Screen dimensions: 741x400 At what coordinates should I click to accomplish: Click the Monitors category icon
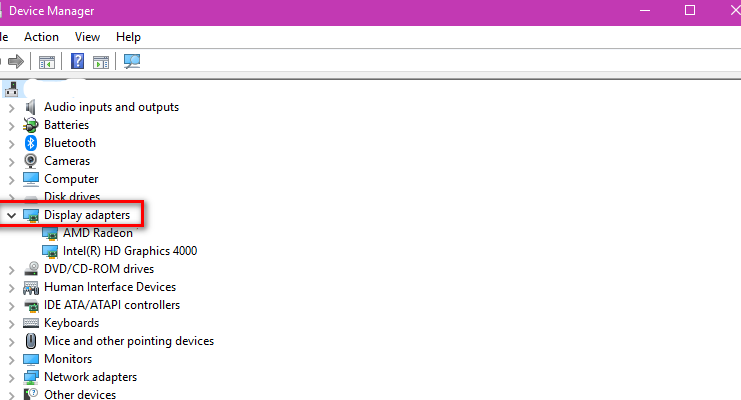(31, 359)
